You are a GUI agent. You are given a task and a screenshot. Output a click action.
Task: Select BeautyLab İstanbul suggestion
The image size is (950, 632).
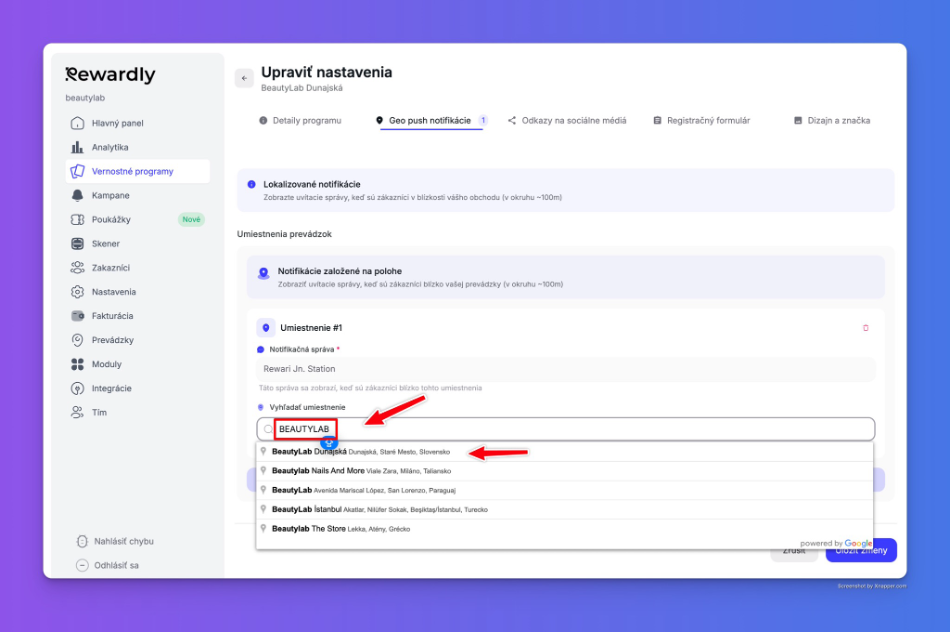[x=565, y=510]
